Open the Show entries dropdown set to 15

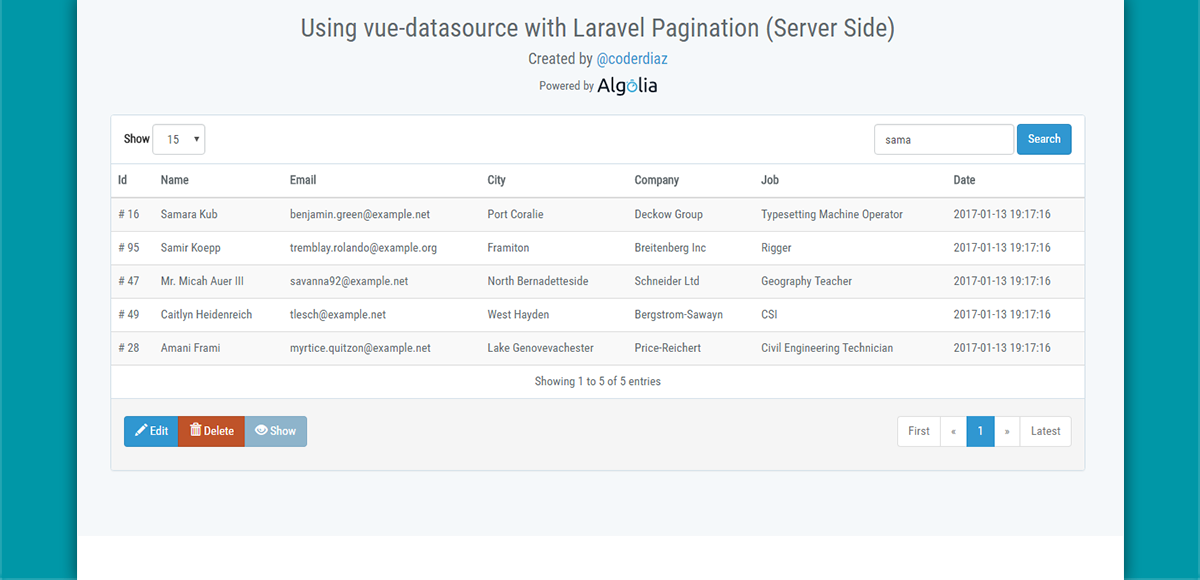point(179,139)
